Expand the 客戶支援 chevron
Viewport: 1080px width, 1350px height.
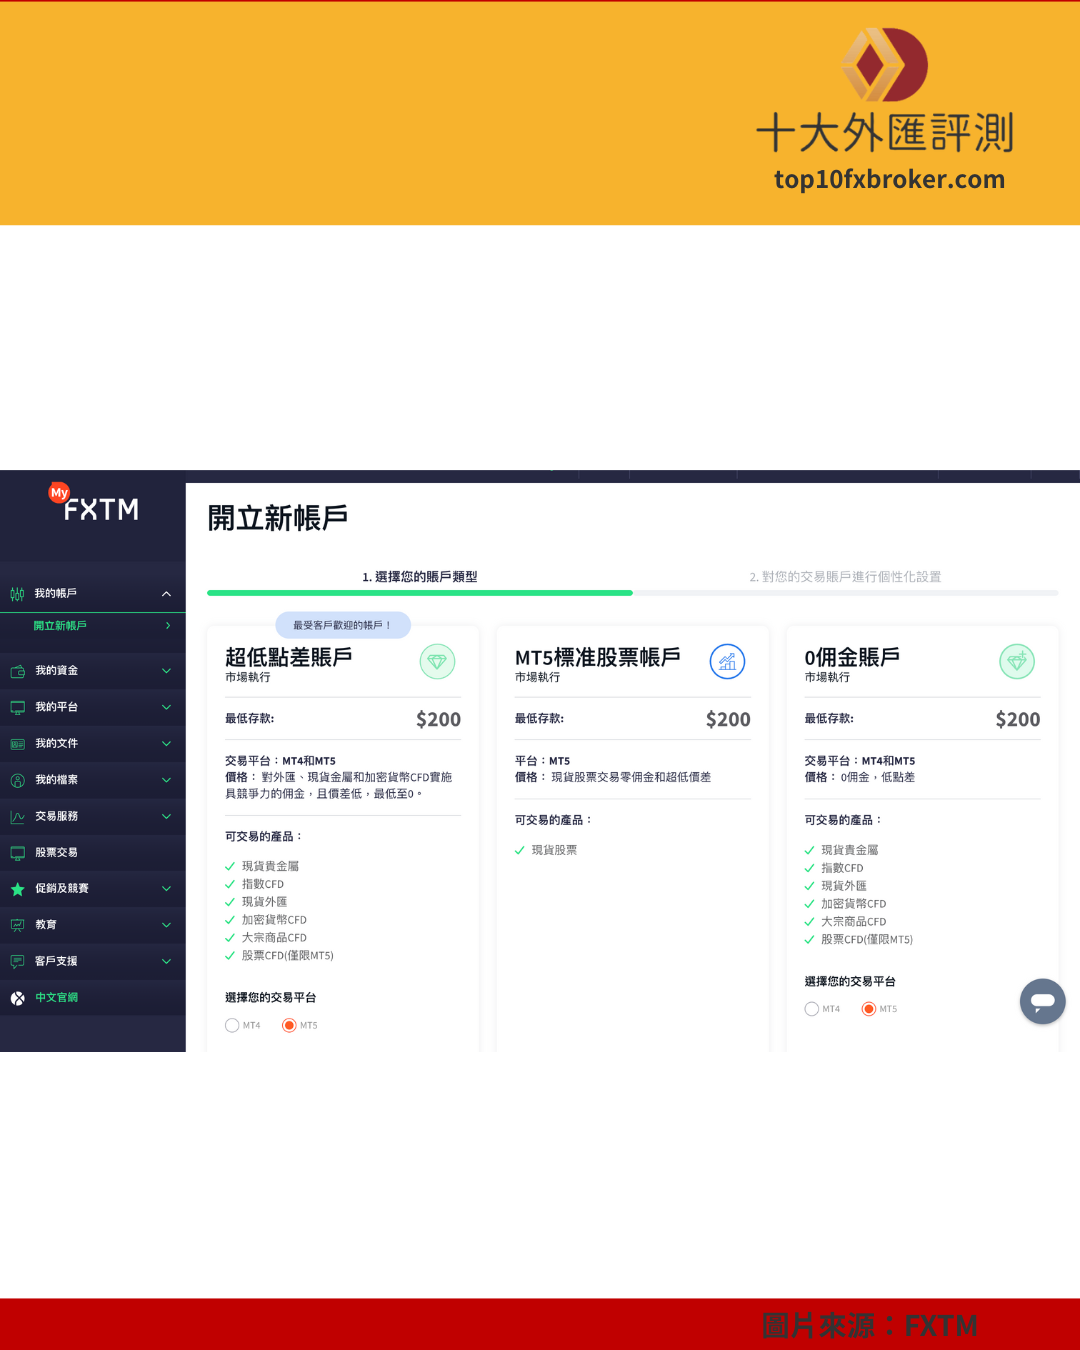(x=166, y=962)
